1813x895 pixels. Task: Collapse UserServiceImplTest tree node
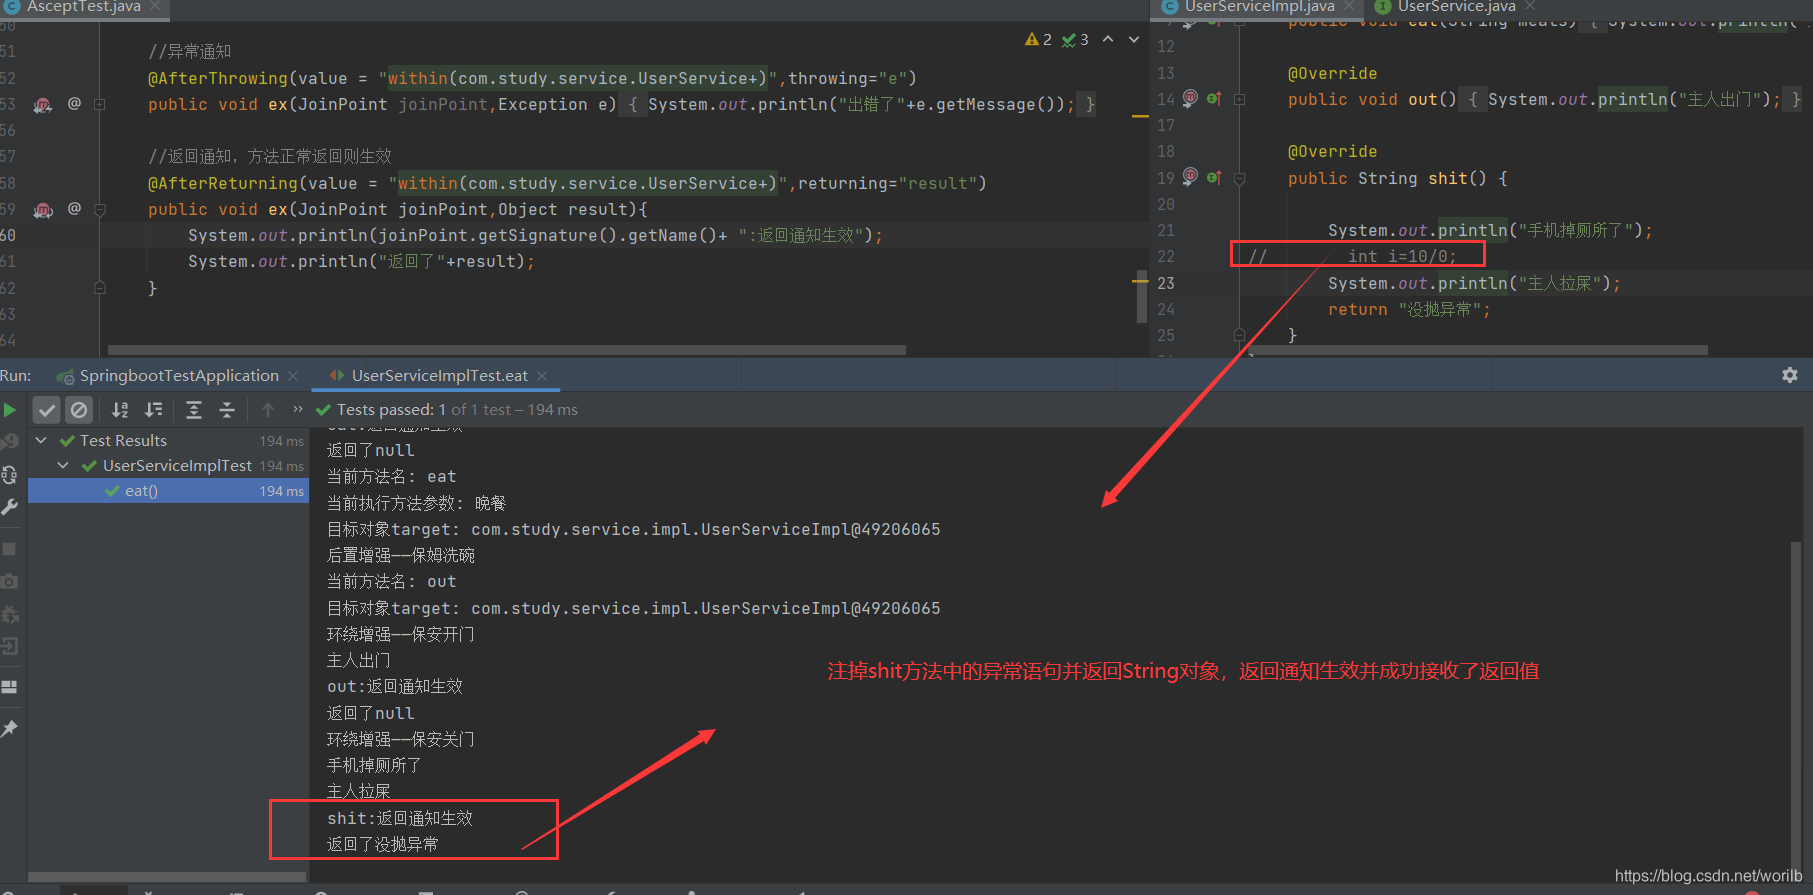click(x=63, y=465)
